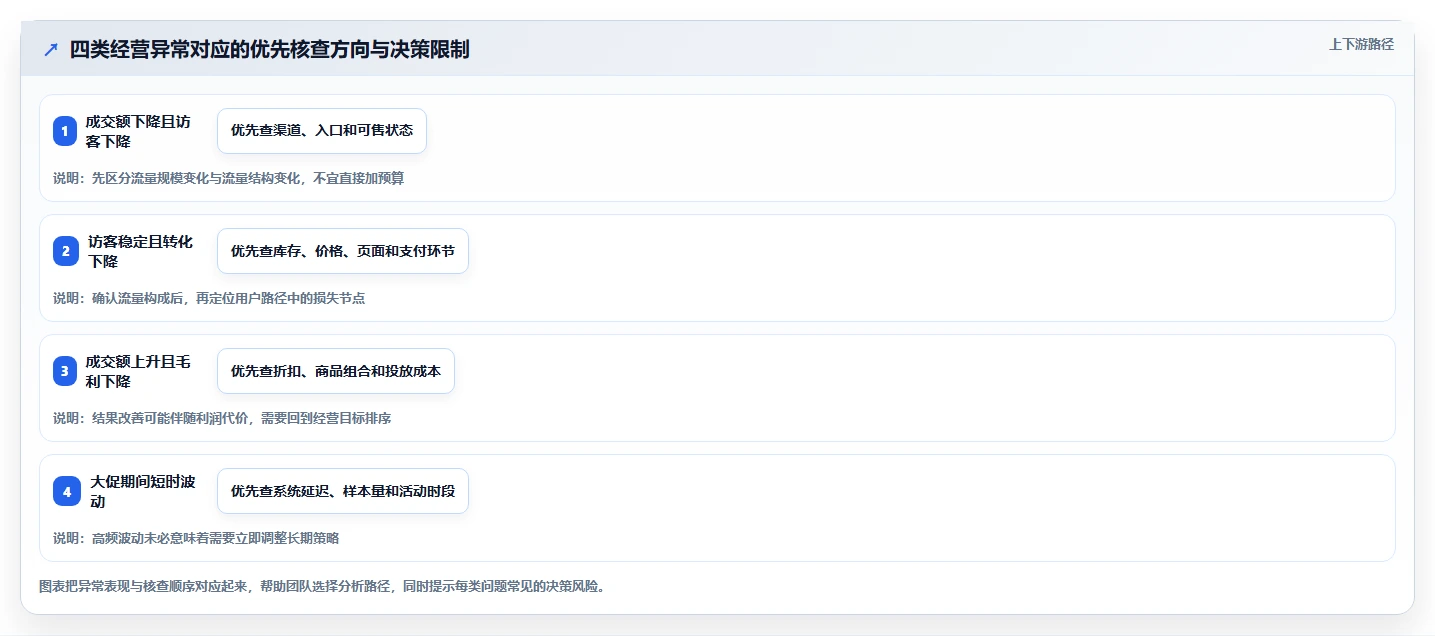This screenshot has height=636, width=1435.
Task: Click the number 3 badge
Action: [x=65, y=371]
